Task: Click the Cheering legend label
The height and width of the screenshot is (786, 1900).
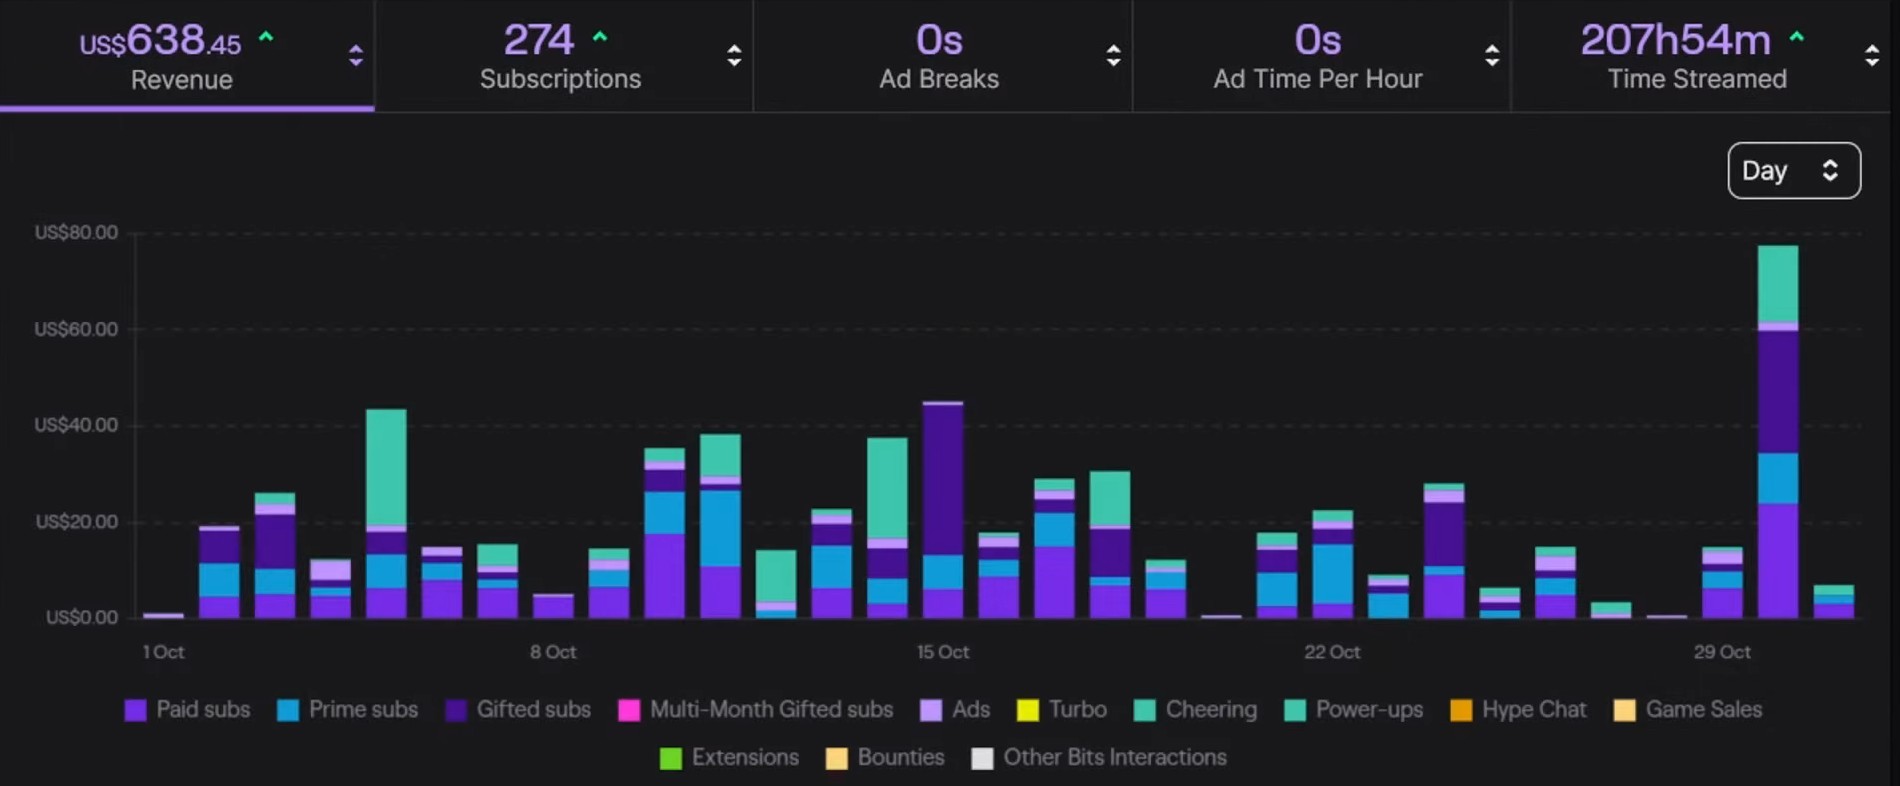Action: [1211, 709]
